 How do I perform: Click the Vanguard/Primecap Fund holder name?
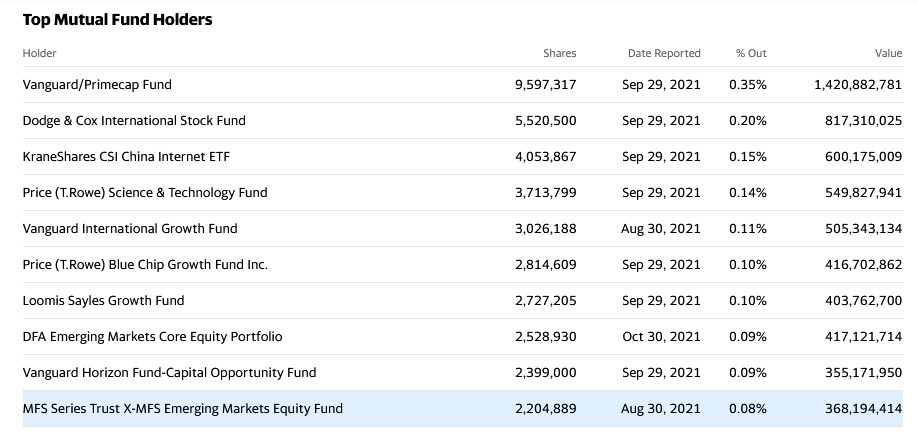(97, 85)
